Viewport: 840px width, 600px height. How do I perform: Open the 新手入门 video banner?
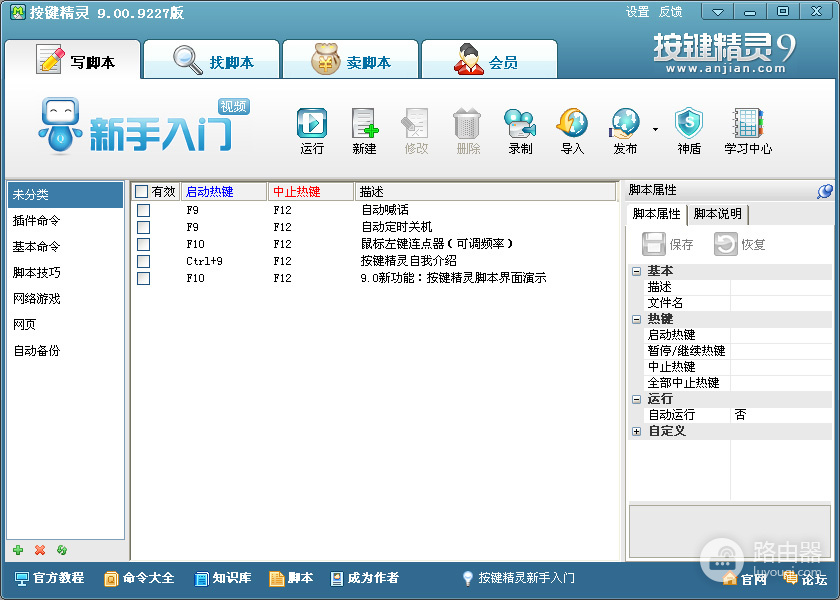[144, 126]
